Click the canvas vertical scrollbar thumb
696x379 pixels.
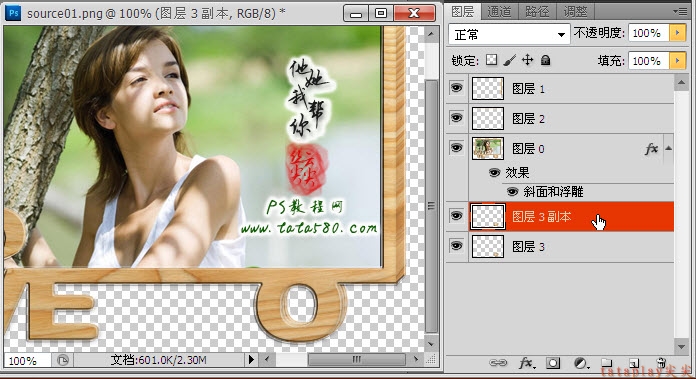click(x=431, y=206)
